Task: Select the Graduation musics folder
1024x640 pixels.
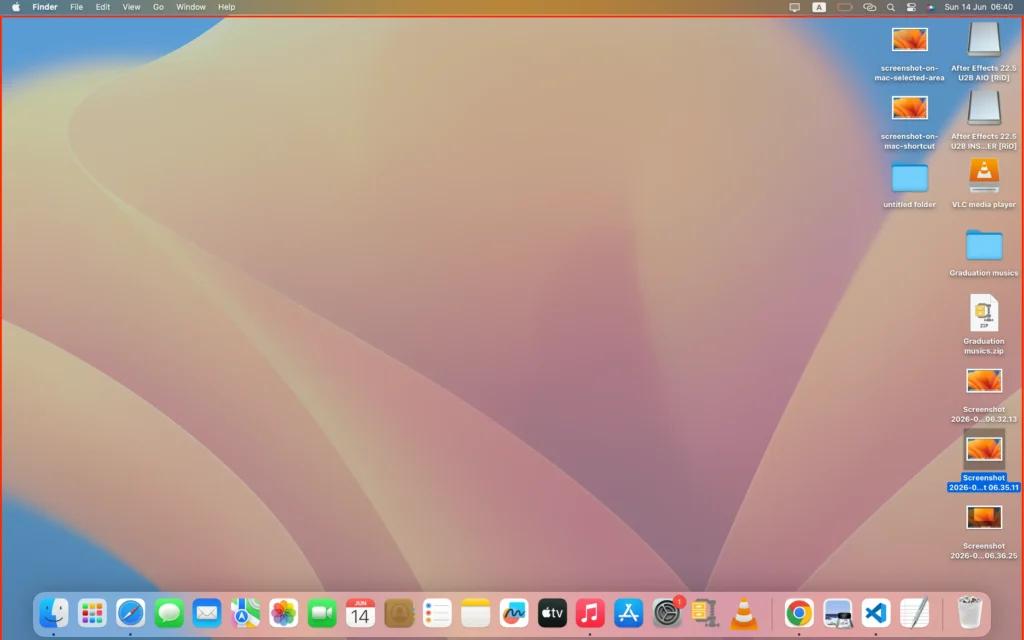Action: pos(984,253)
